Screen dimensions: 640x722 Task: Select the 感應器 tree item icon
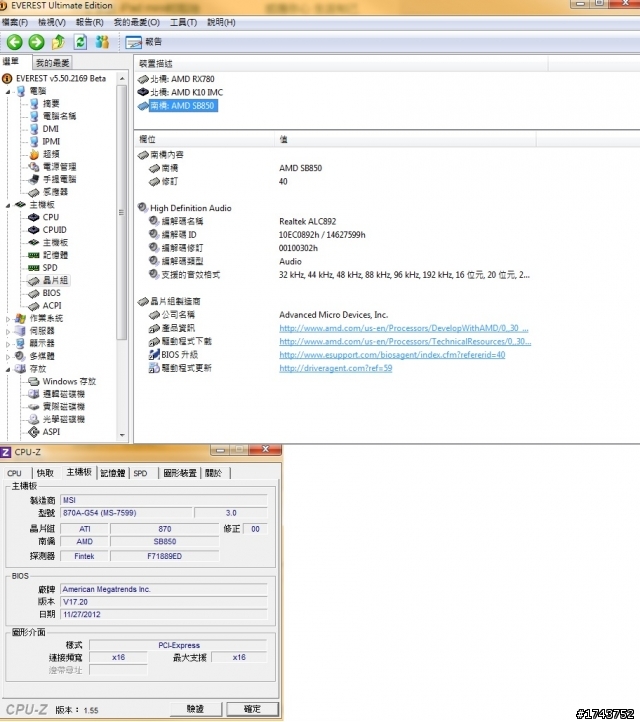click(x=34, y=192)
